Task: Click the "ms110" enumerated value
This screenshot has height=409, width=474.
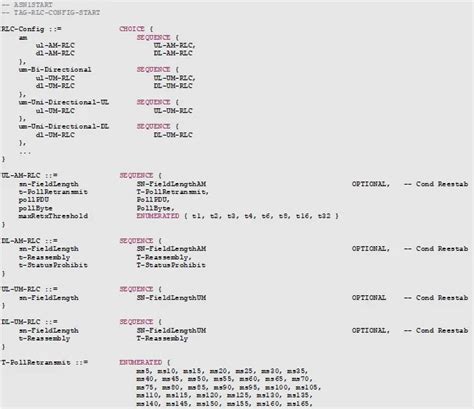Action: point(147,395)
